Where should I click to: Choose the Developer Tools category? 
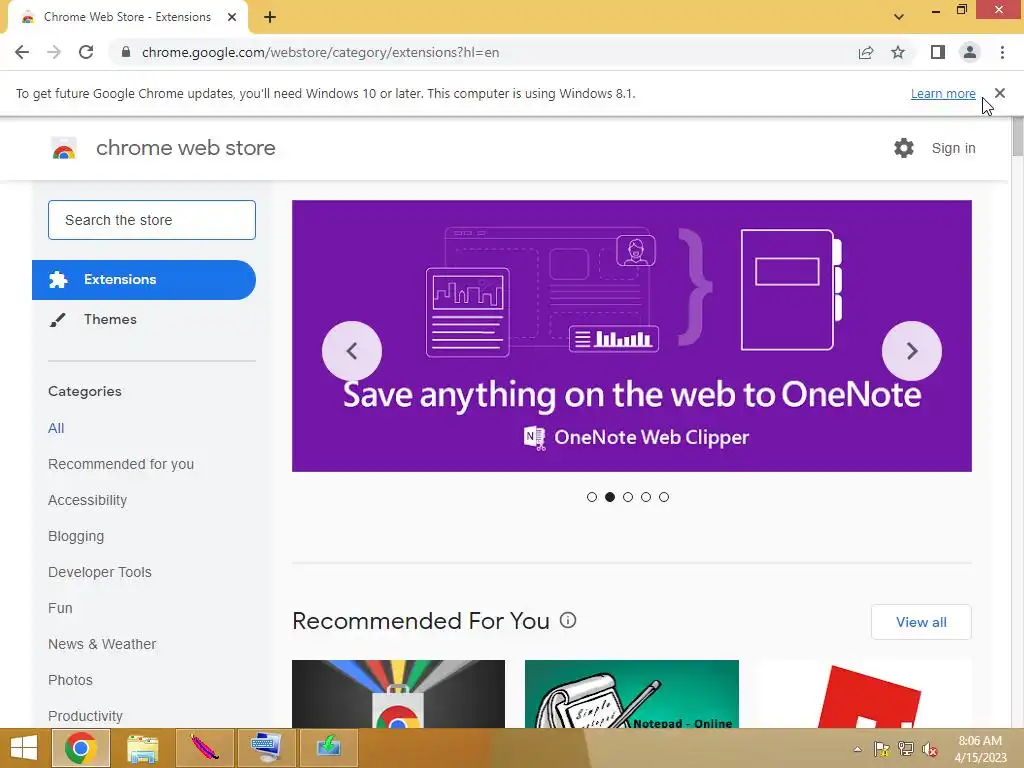pos(100,572)
